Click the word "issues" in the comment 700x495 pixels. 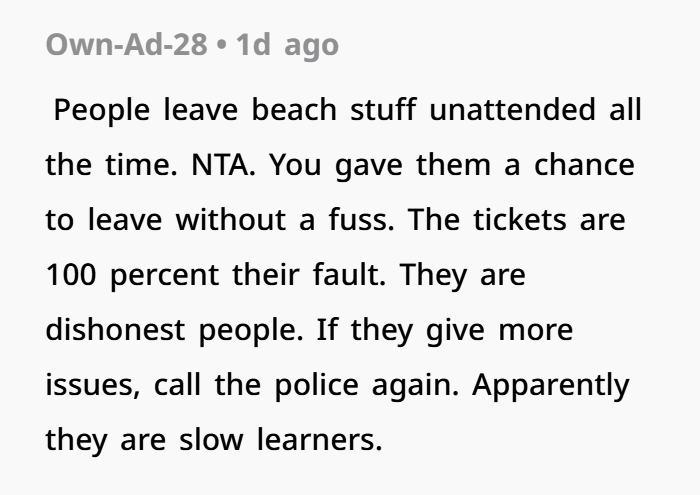click(x=90, y=385)
